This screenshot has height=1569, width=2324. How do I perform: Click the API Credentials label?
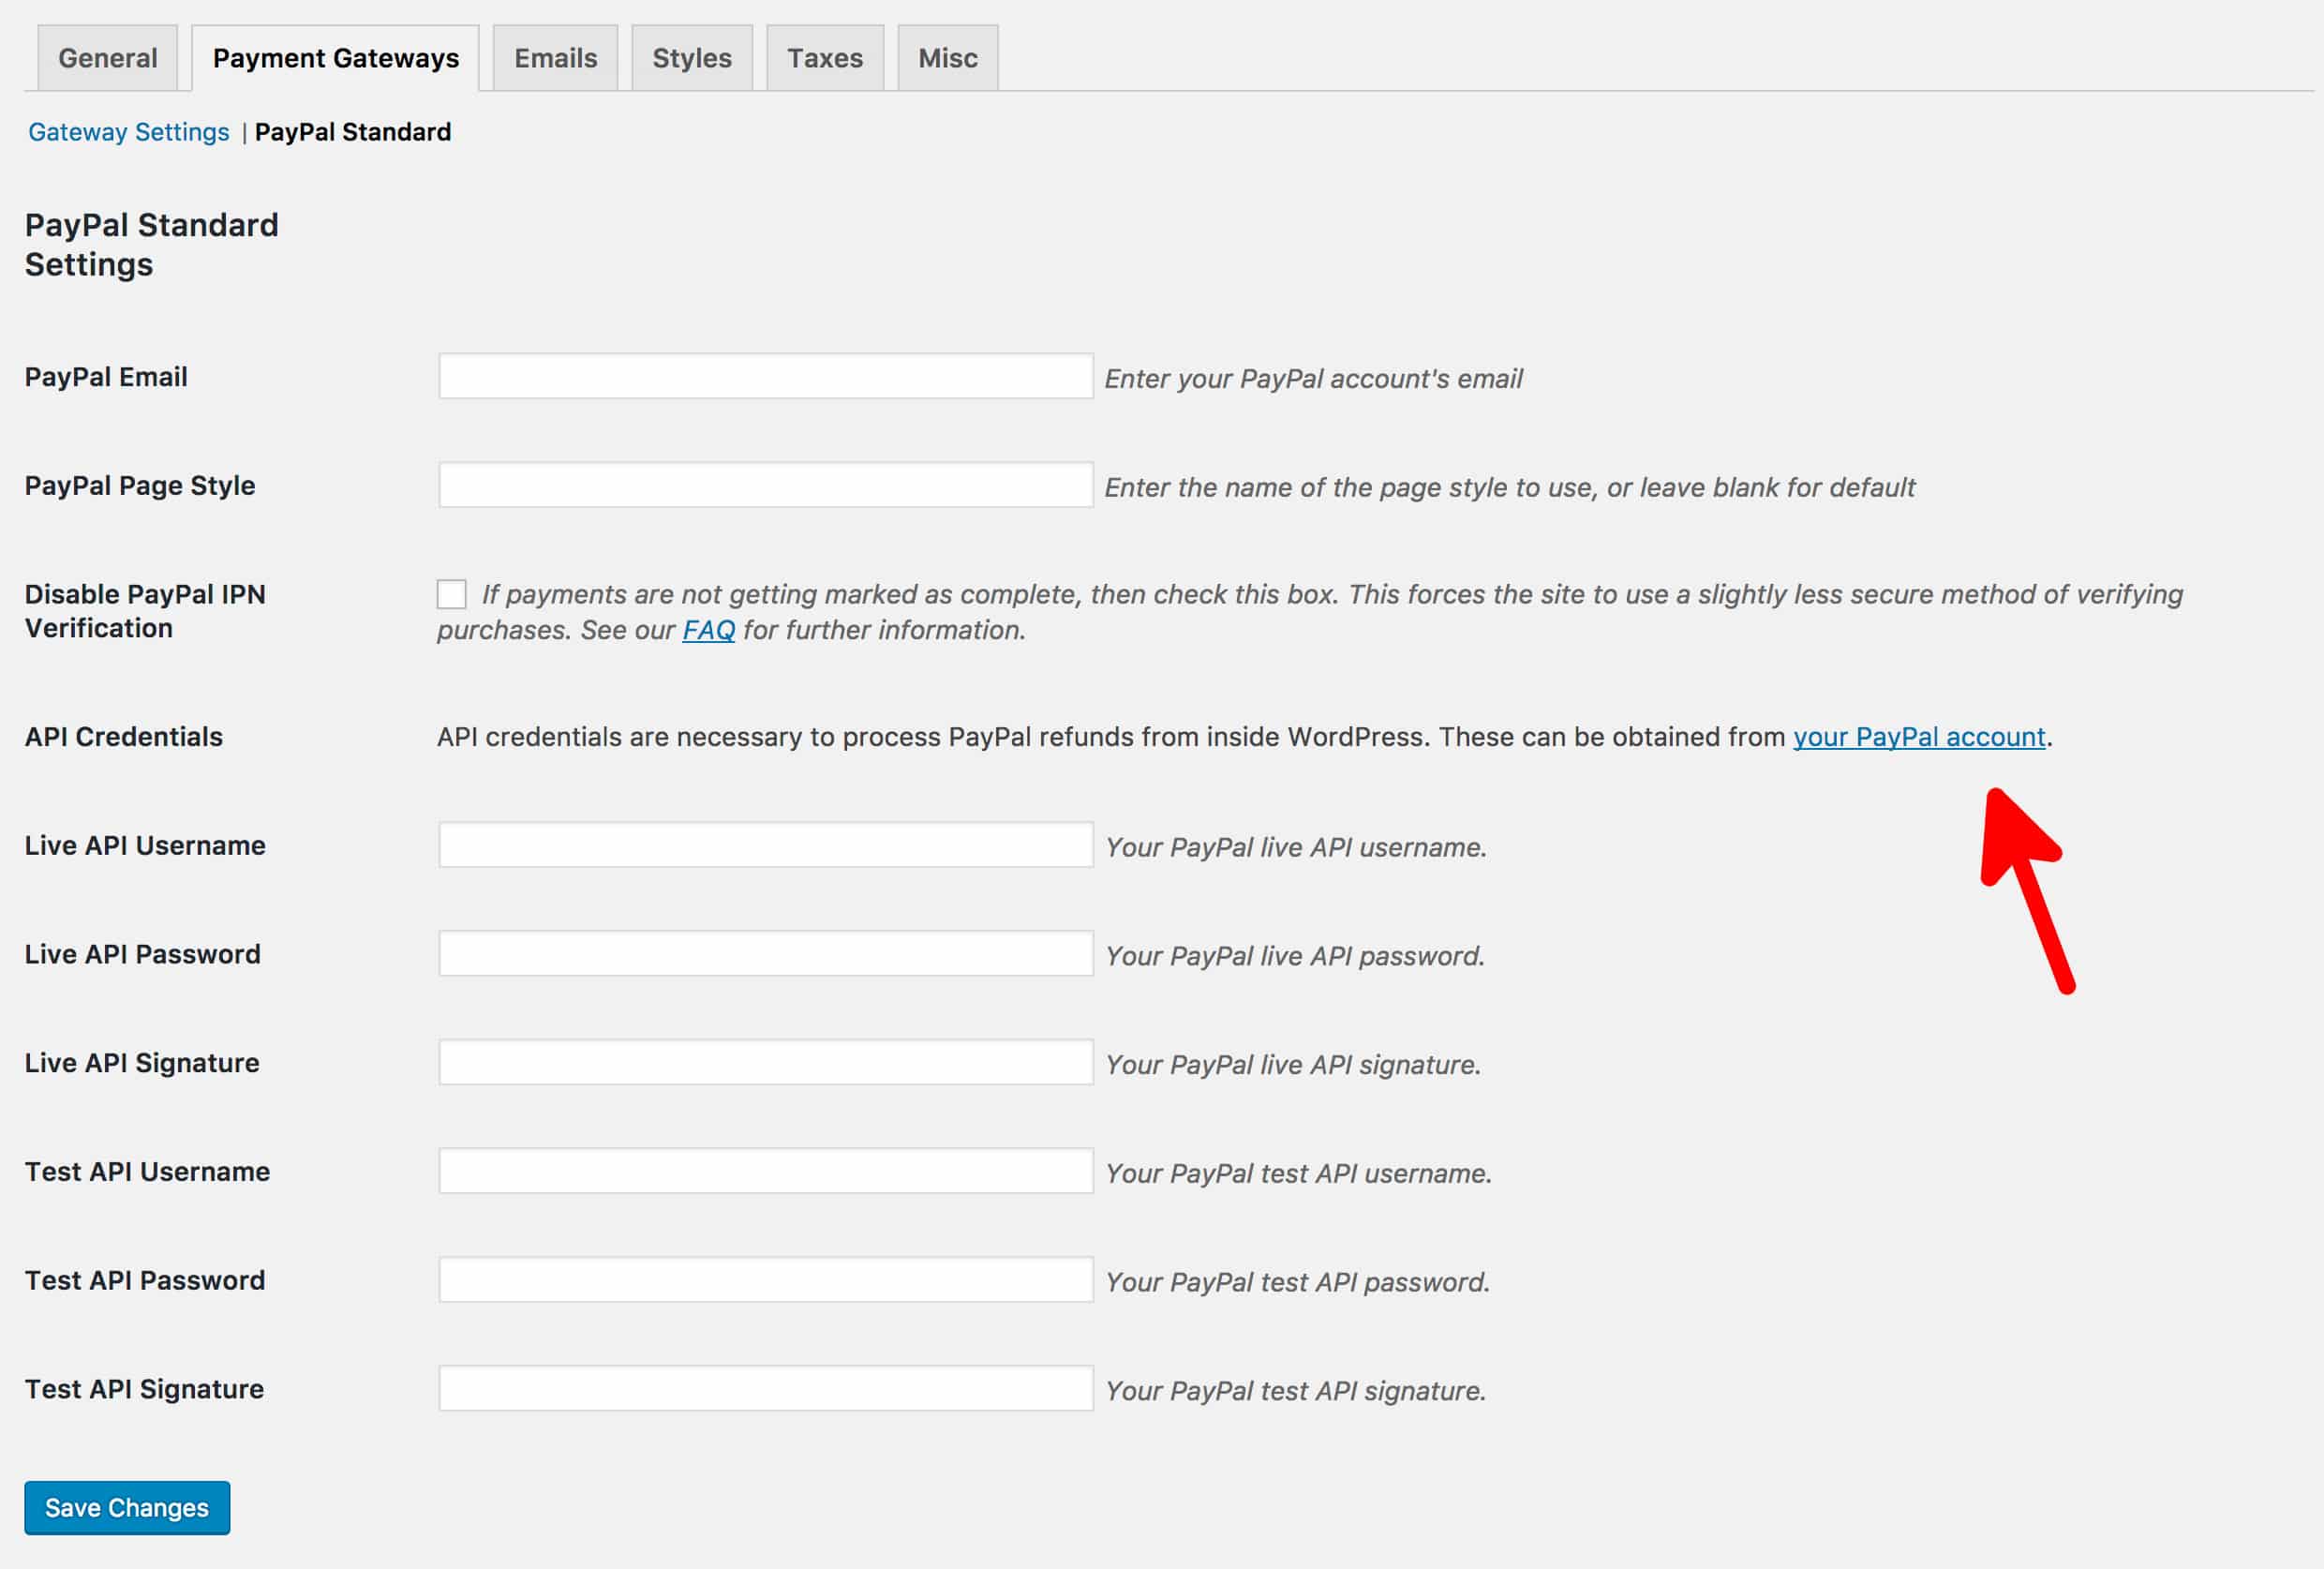tap(124, 737)
